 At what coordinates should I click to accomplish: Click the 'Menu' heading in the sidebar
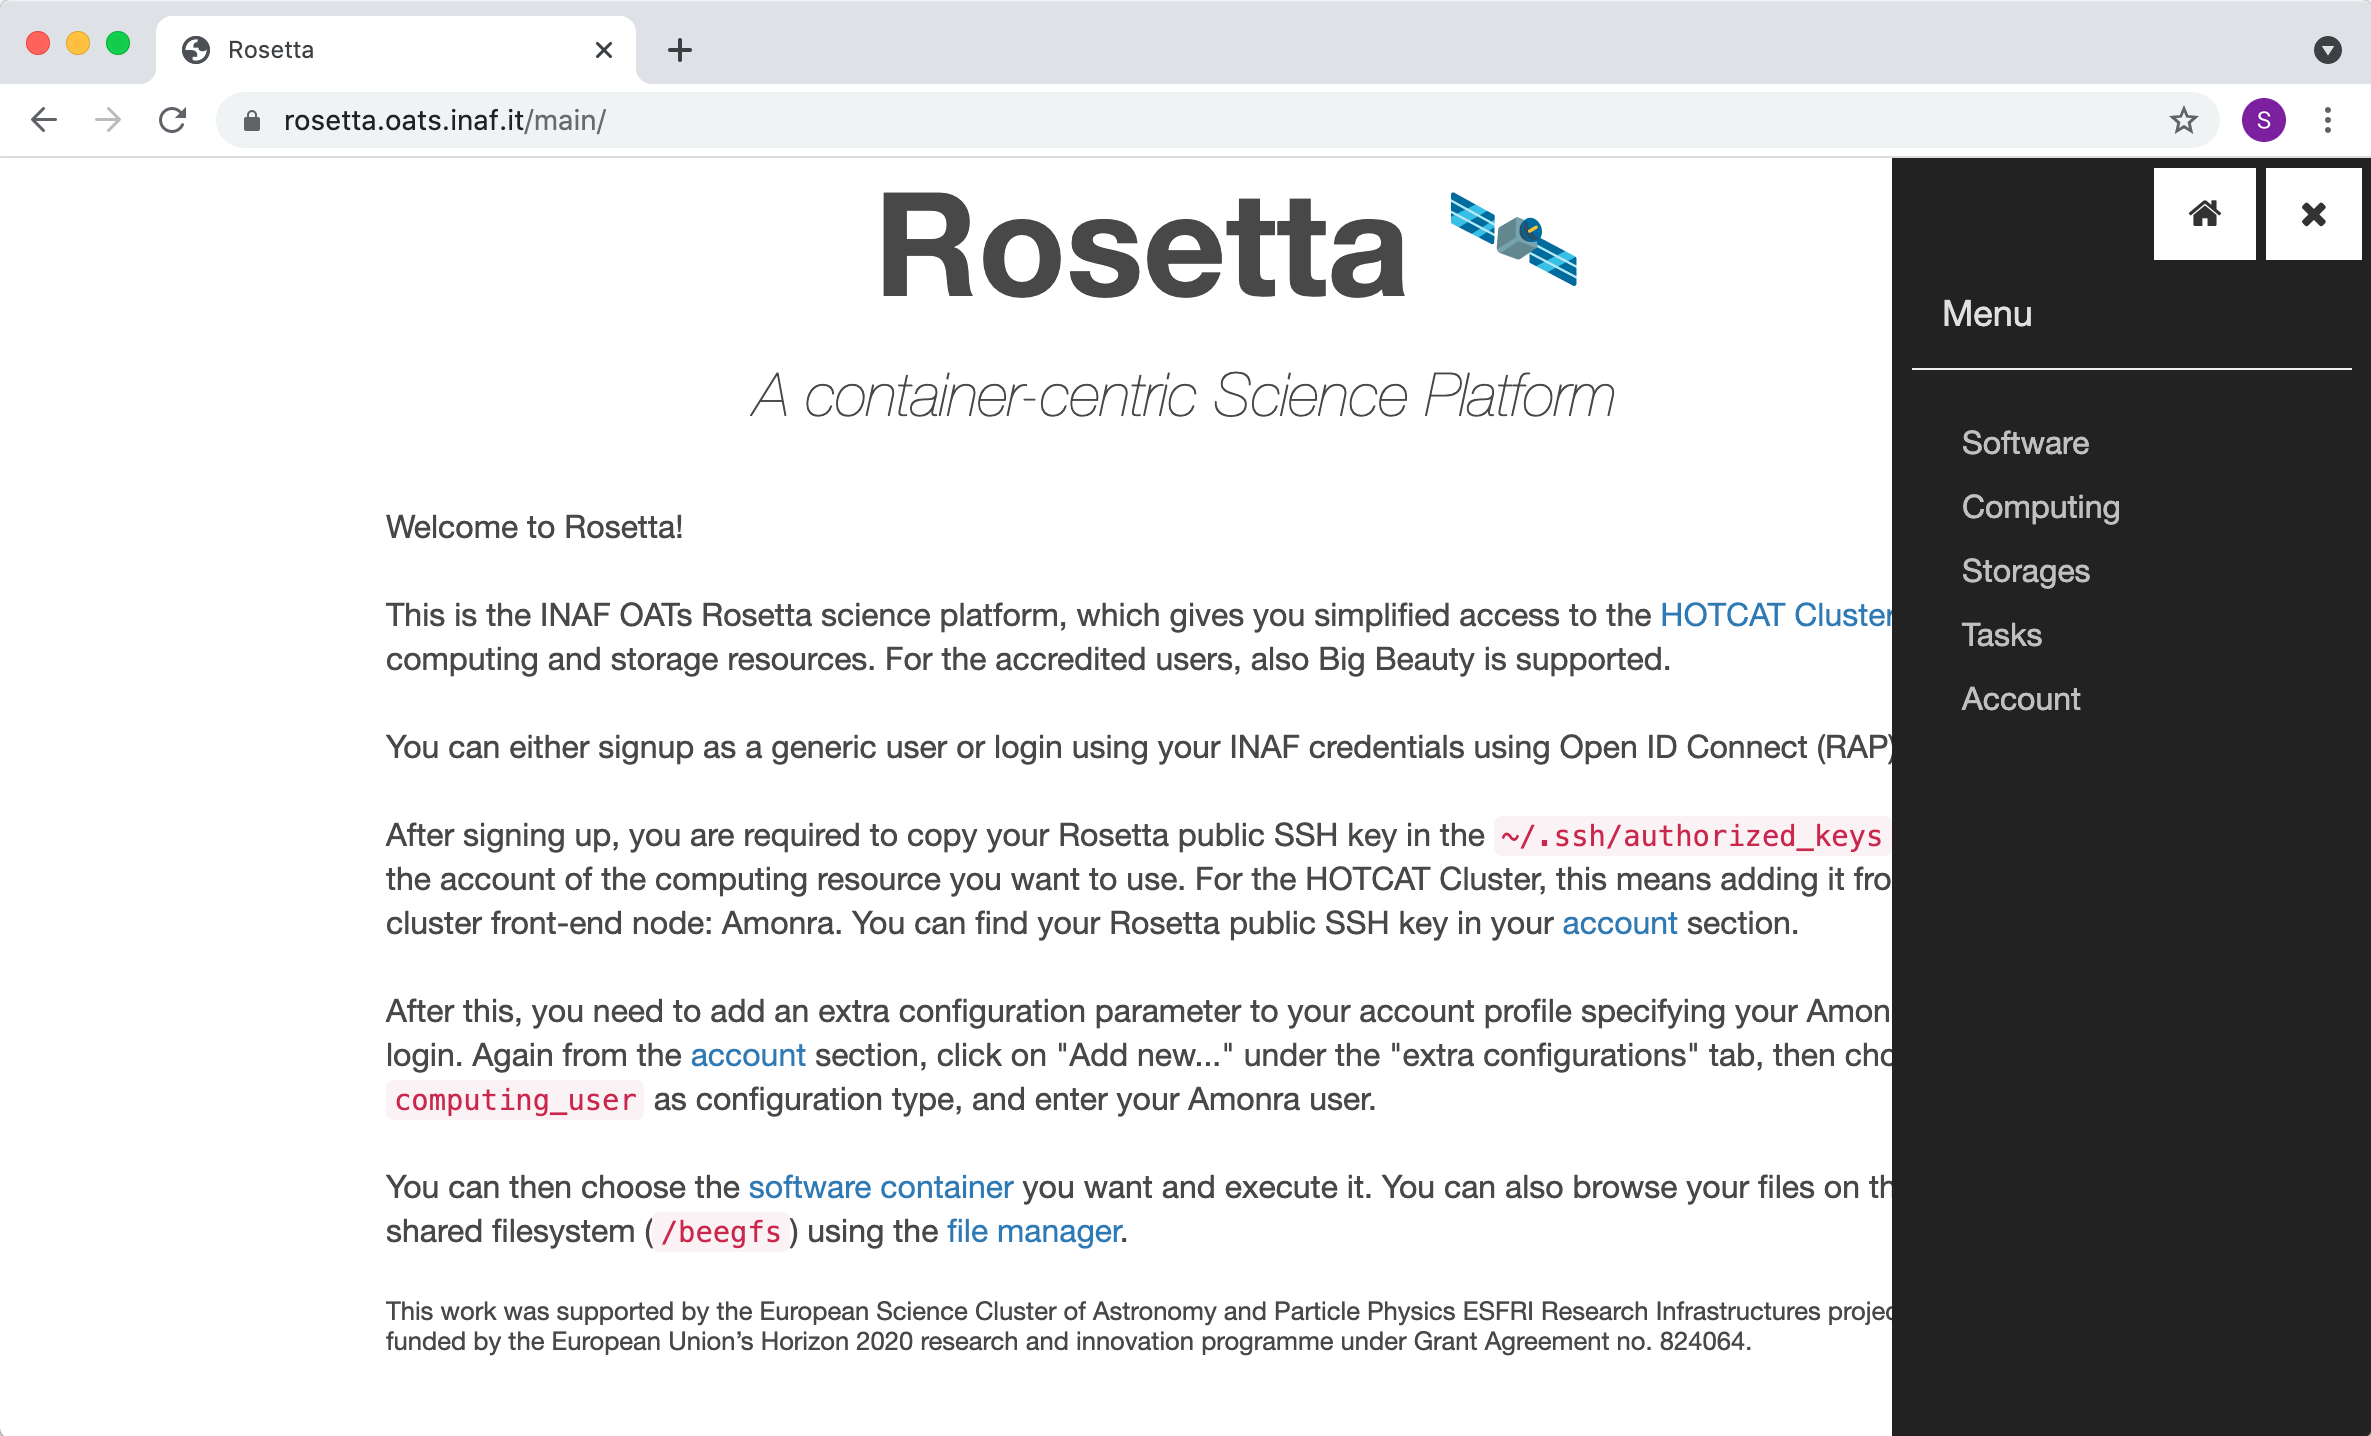[x=1986, y=314]
